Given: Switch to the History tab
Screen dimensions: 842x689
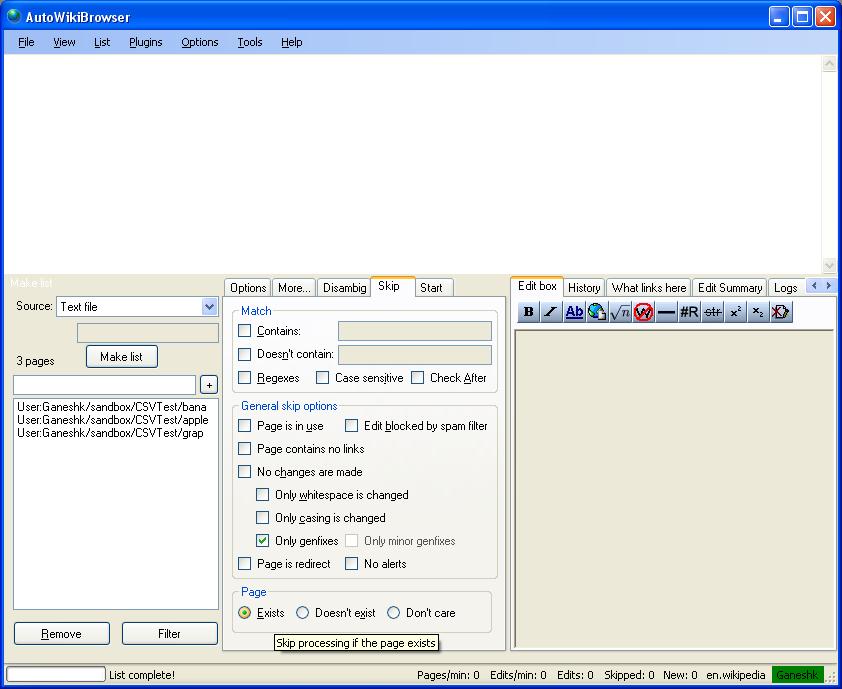Looking at the screenshot, I should pyautogui.click(x=584, y=288).
